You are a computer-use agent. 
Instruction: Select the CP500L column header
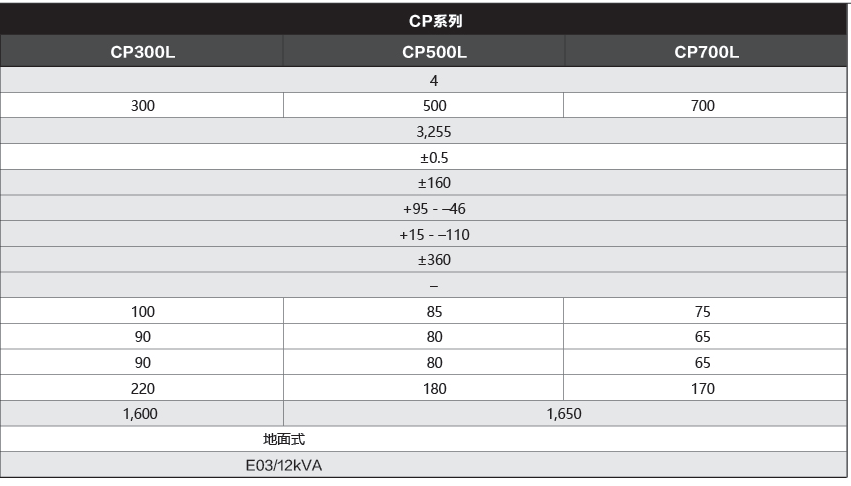coord(434,52)
